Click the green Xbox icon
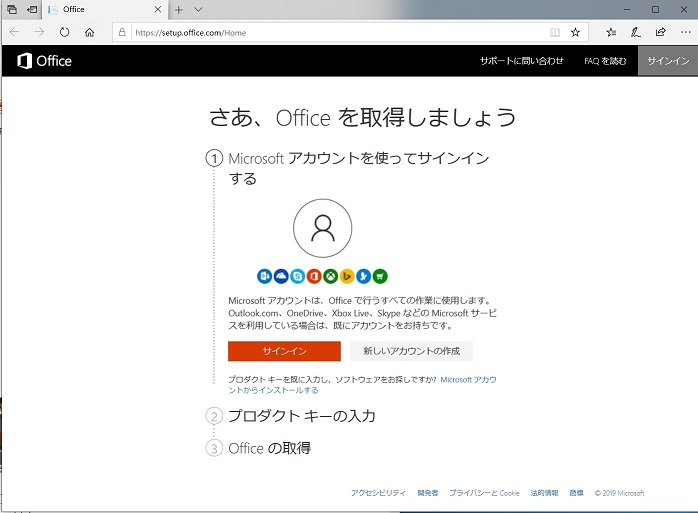698x513 pixels. point(330,276)
